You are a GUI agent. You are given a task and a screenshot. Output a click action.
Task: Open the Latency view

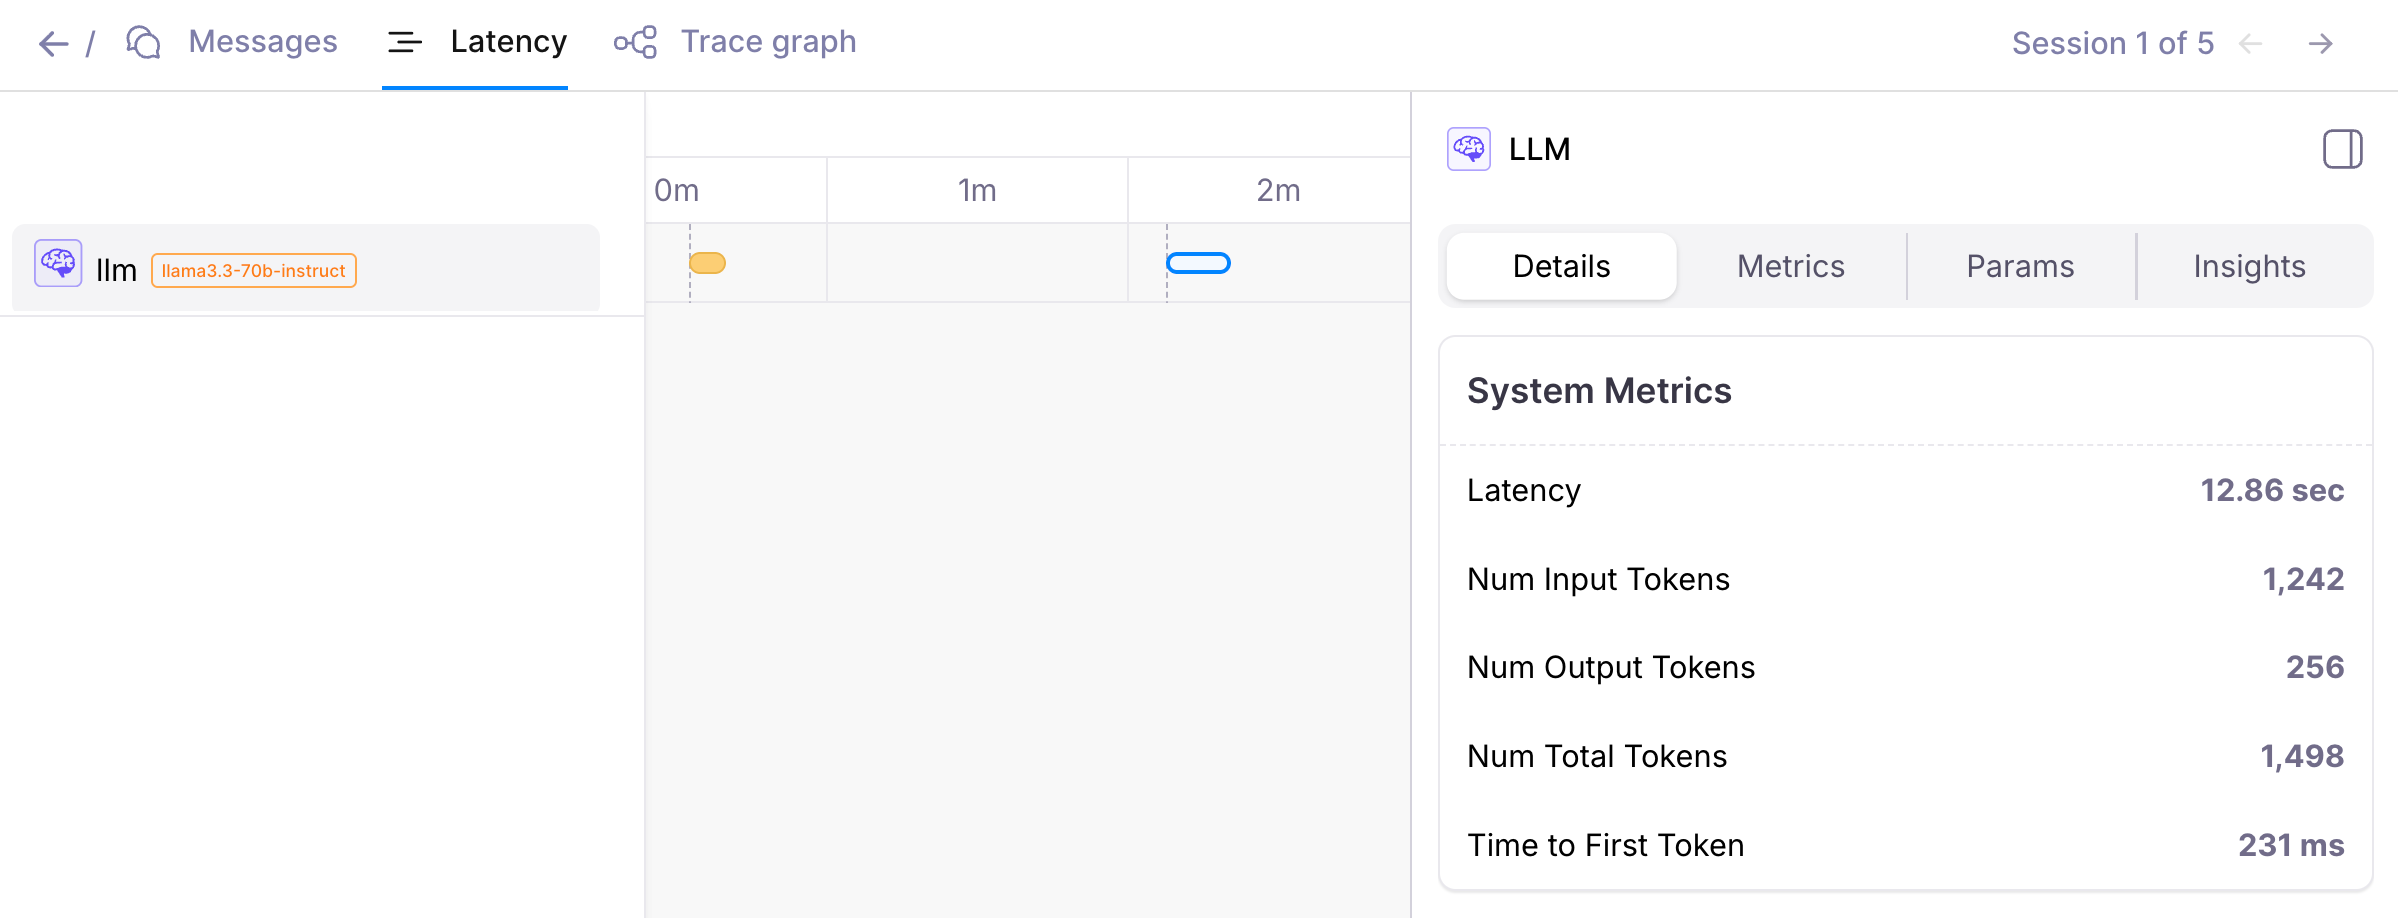[x=509, y=42]
